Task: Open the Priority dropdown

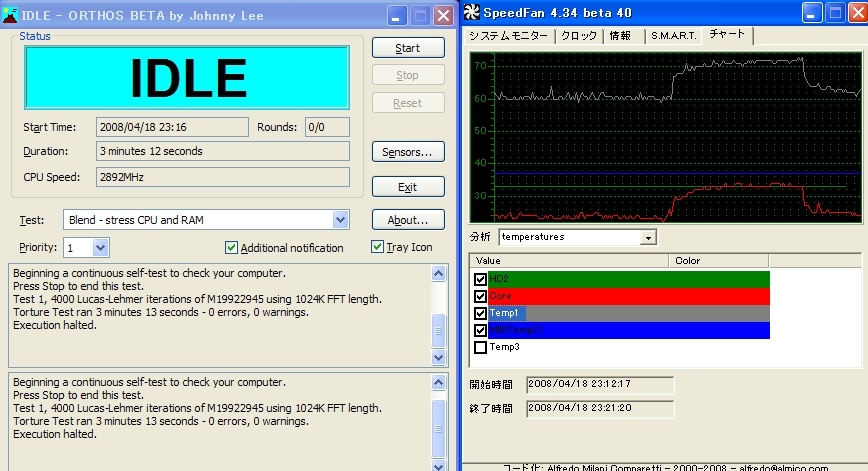Action: [100, 248]
